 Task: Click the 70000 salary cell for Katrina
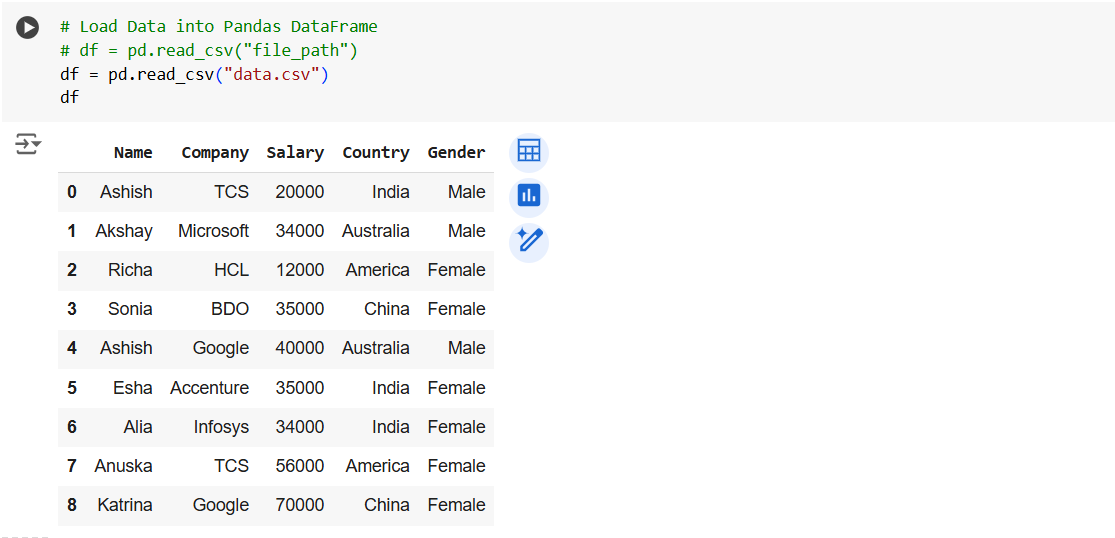click(300, 505)
